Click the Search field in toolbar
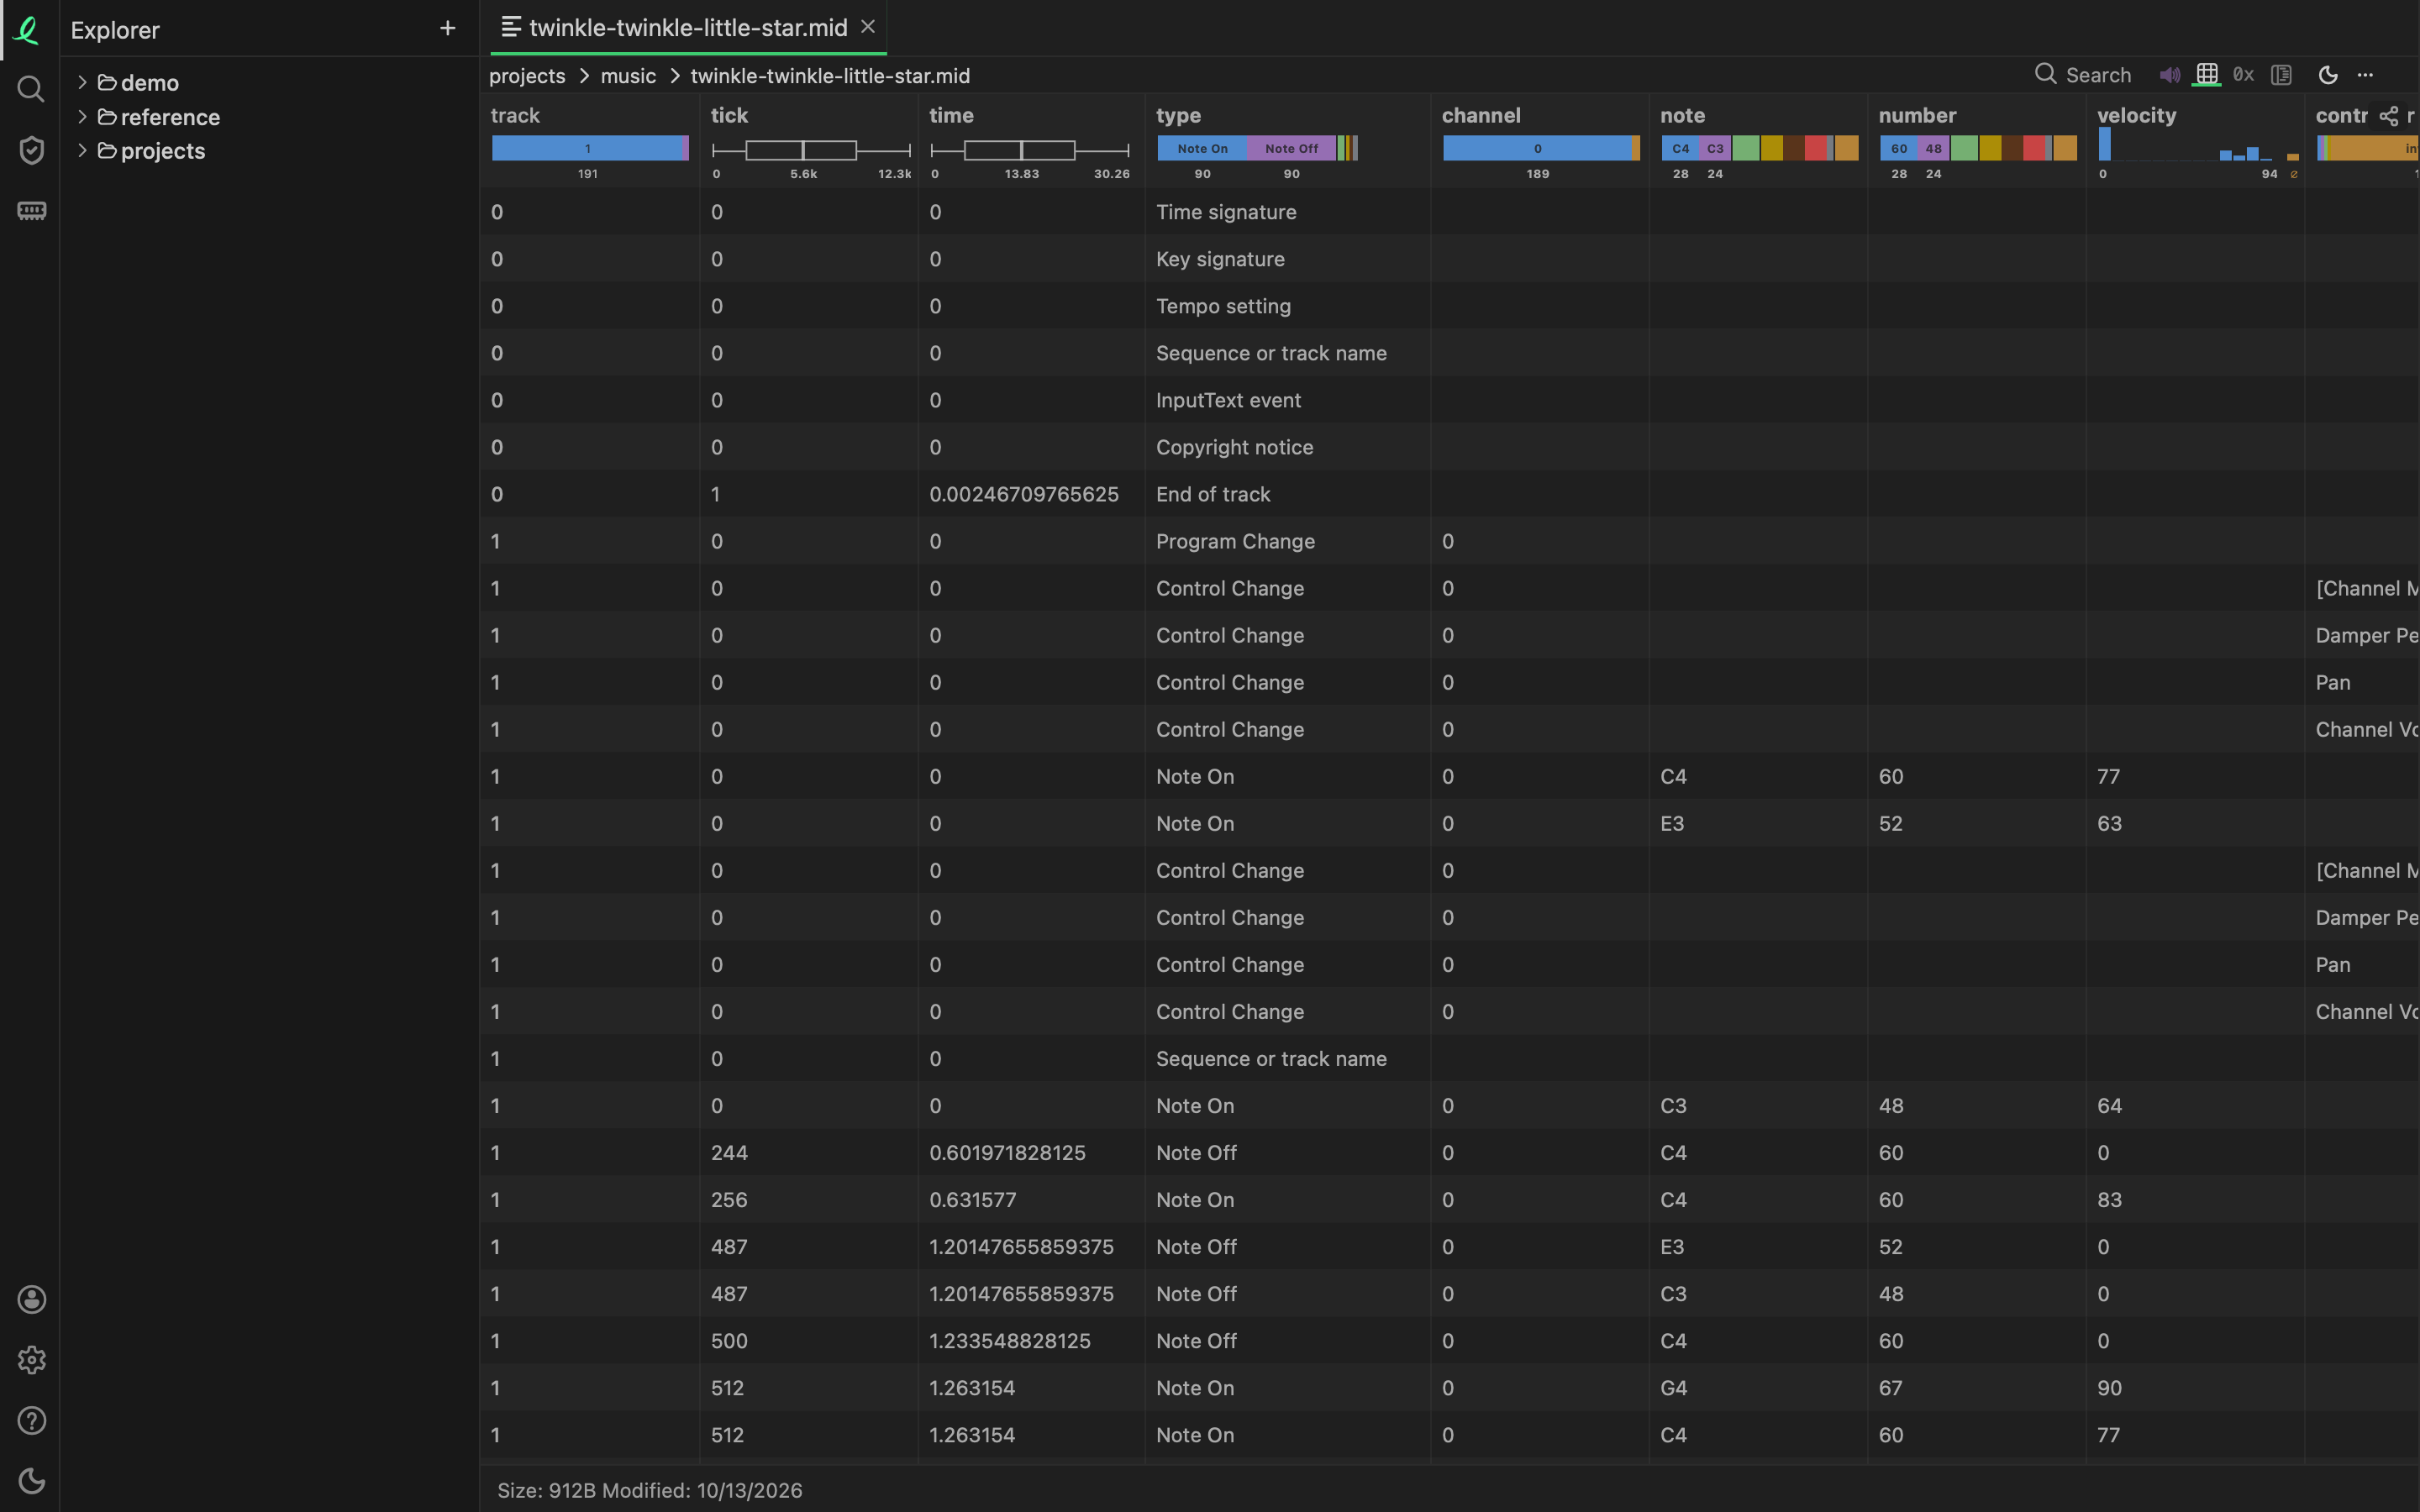Viewport: 2420px width, 1512px height. (2084, 75)
